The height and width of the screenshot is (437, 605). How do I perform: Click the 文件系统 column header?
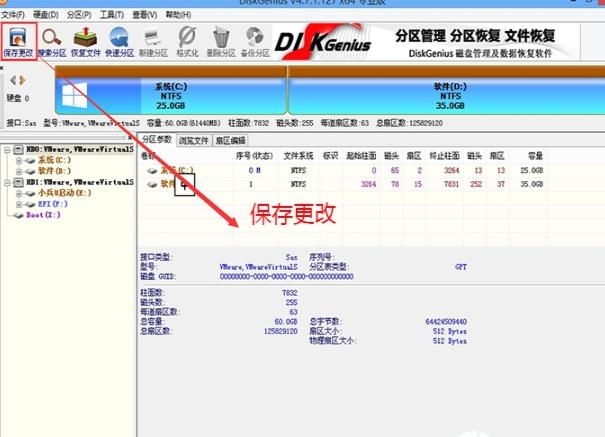tap(299, 156)
